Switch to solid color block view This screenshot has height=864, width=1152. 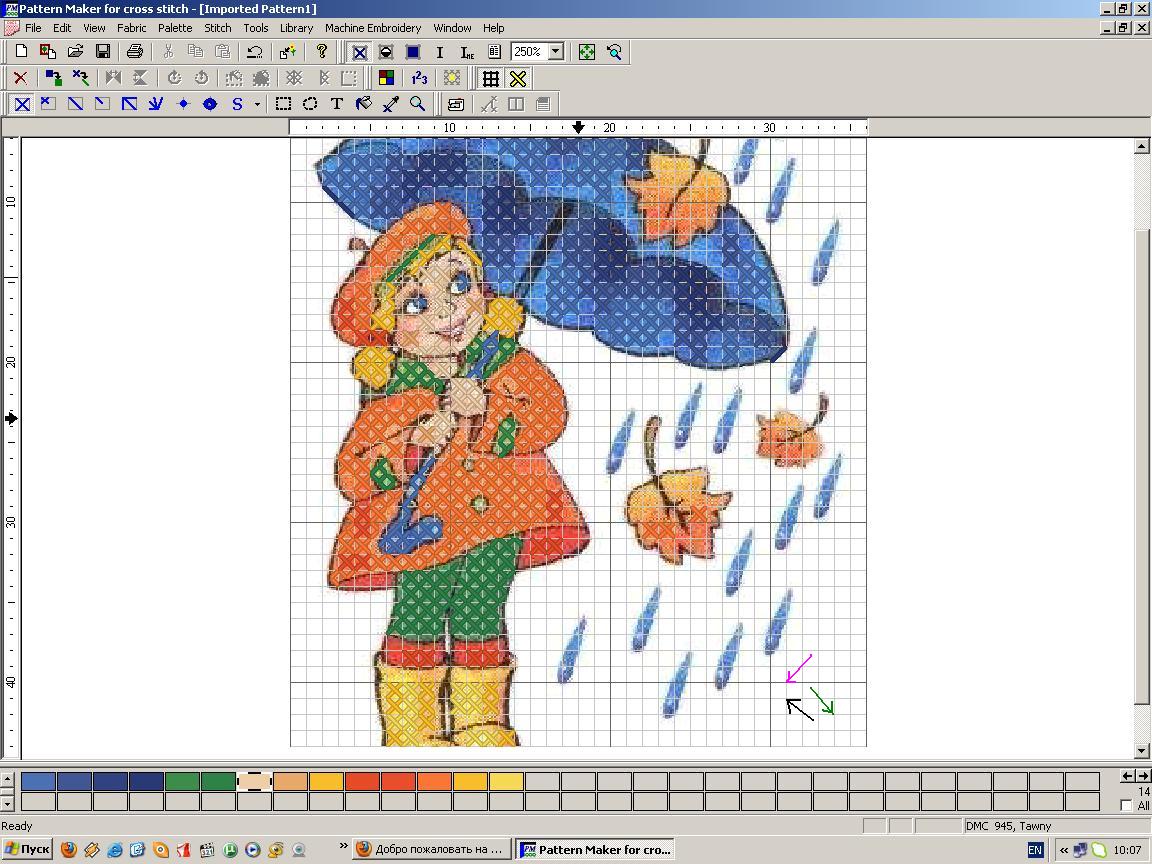point(413,52)
